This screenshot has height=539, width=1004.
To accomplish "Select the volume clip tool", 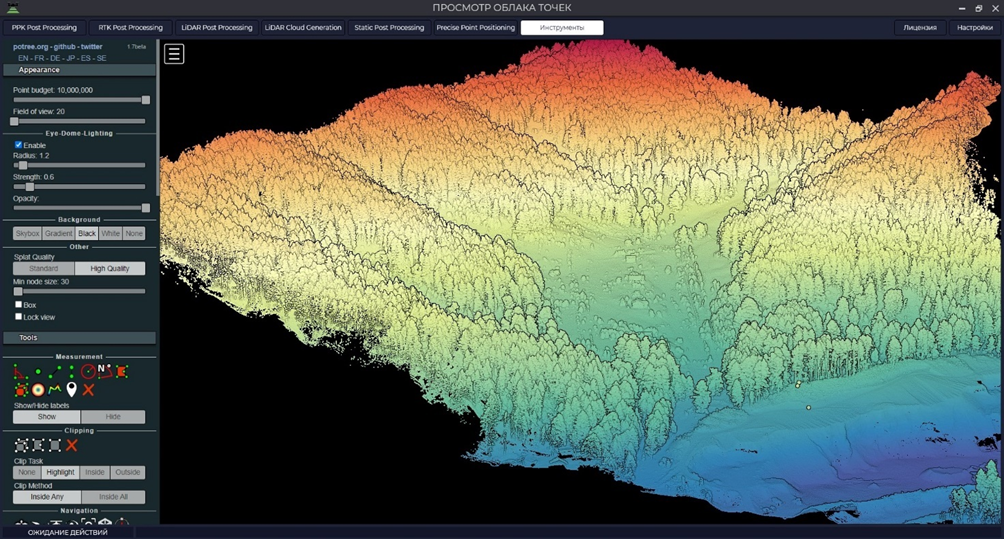I will (21, 446).
